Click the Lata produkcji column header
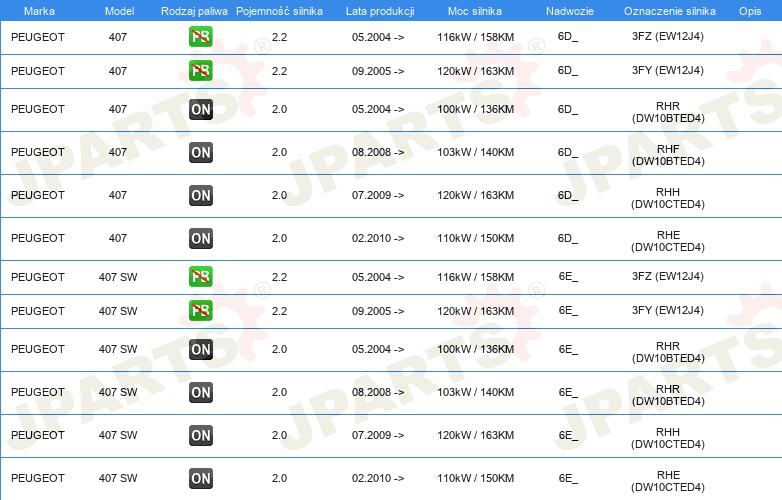The height and width of the screenshot is (500, 782). click(x=380, y=11)
